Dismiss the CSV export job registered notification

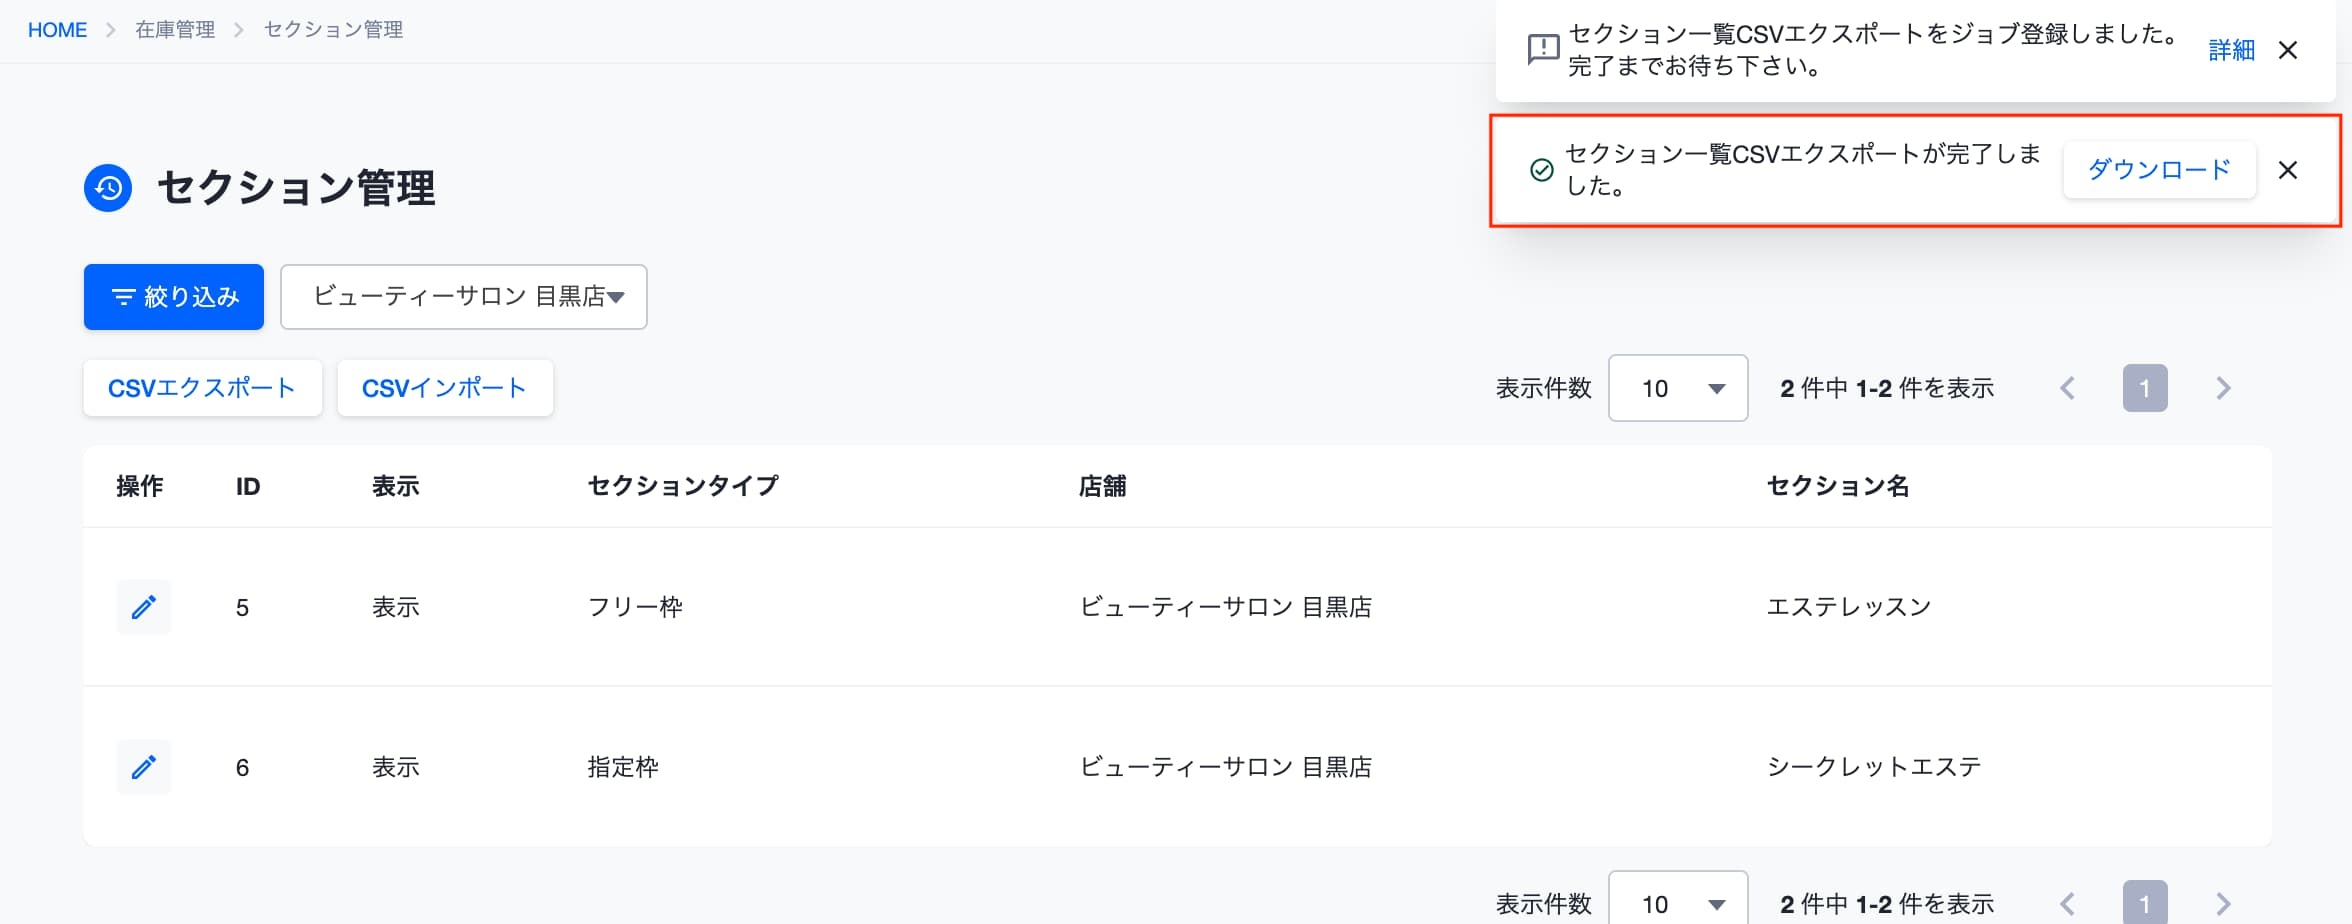[2287, 50]
